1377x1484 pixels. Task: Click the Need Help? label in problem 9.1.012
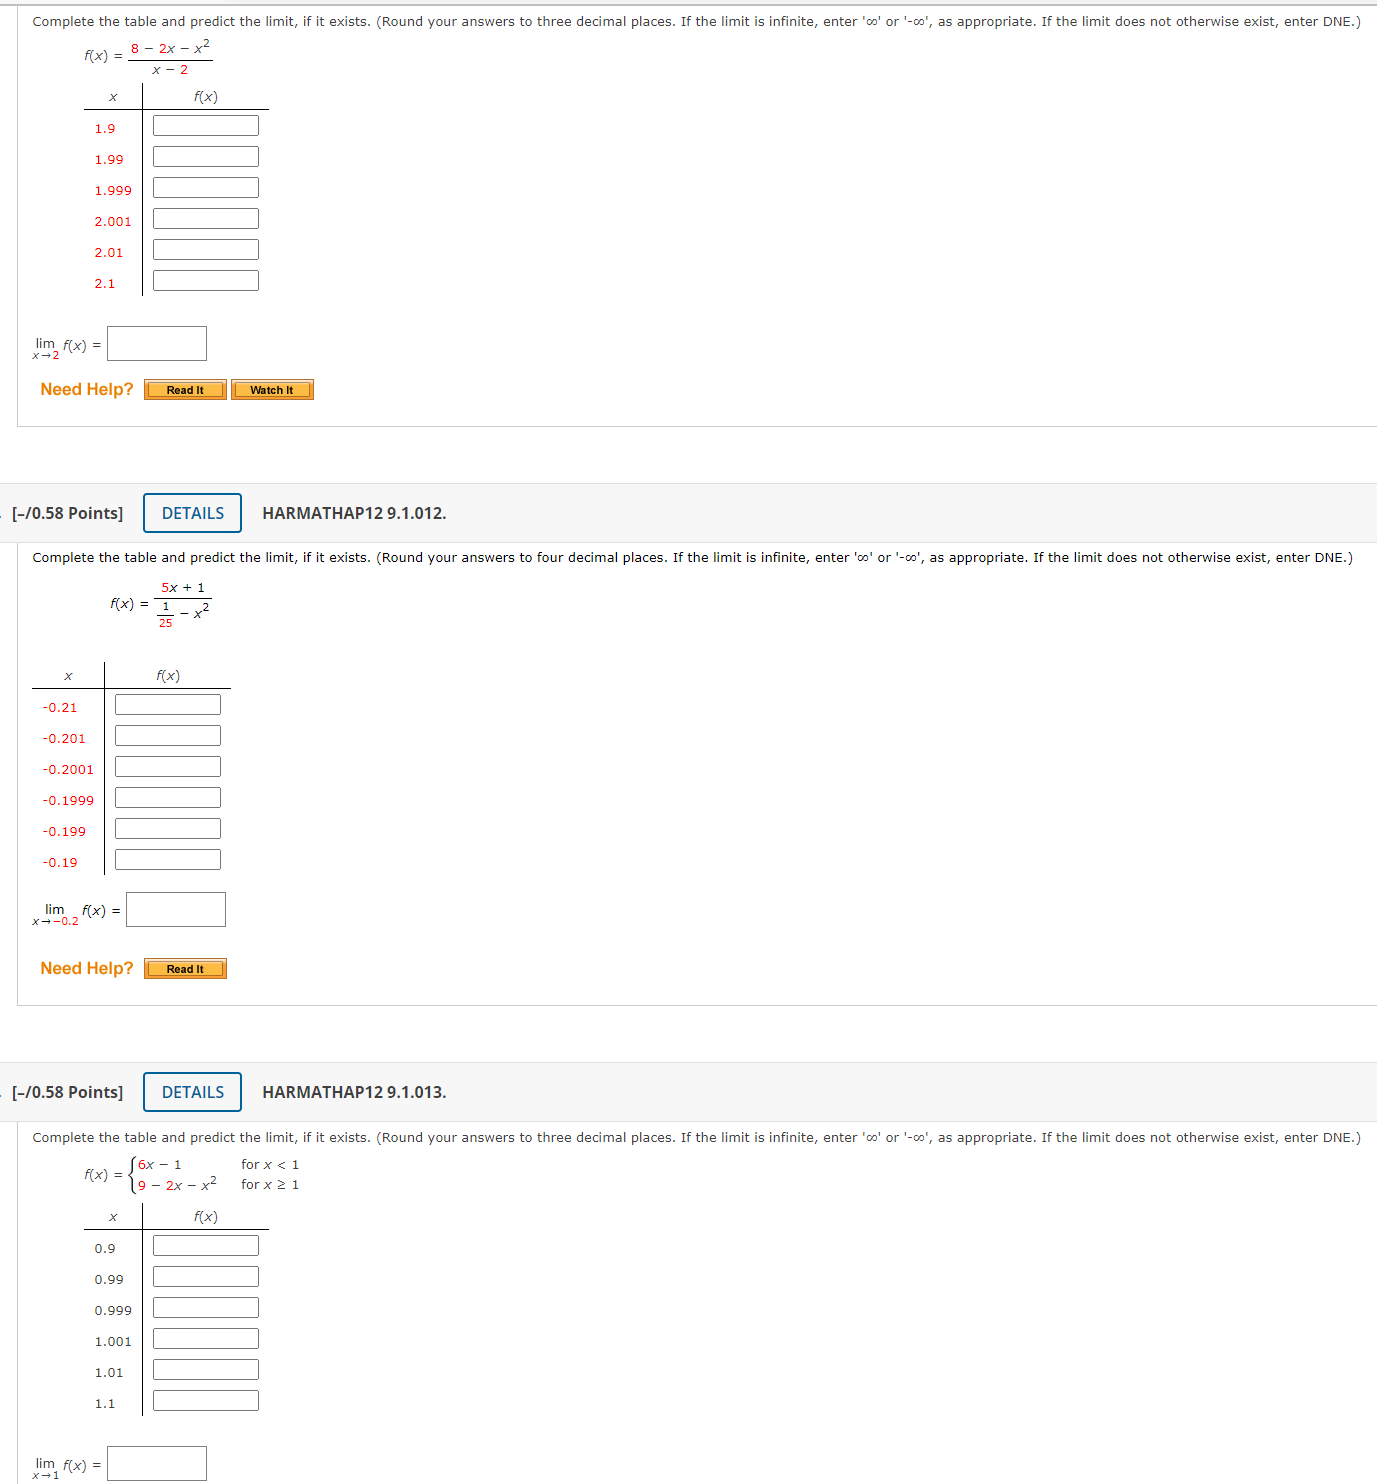(87, 968)
